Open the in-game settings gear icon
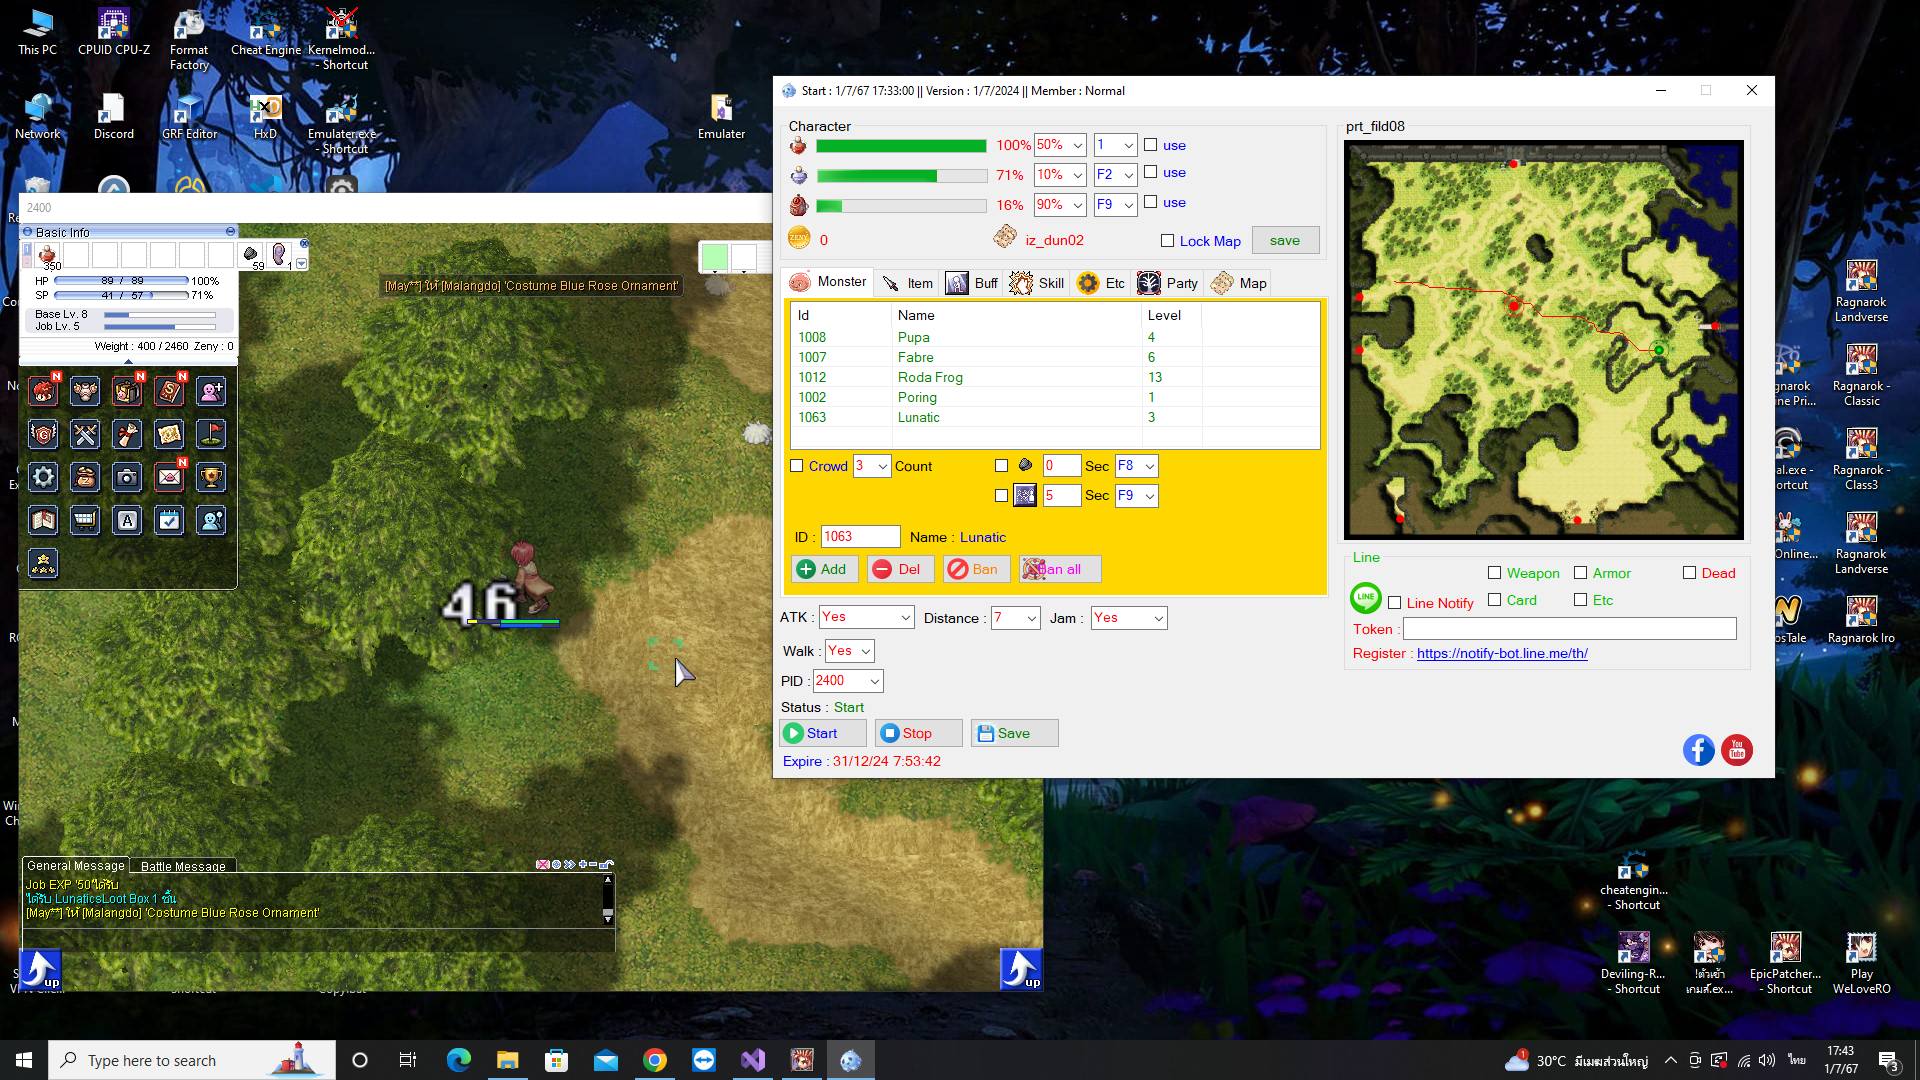This screenshot has height=1080, width=1920. coord(43,477)
